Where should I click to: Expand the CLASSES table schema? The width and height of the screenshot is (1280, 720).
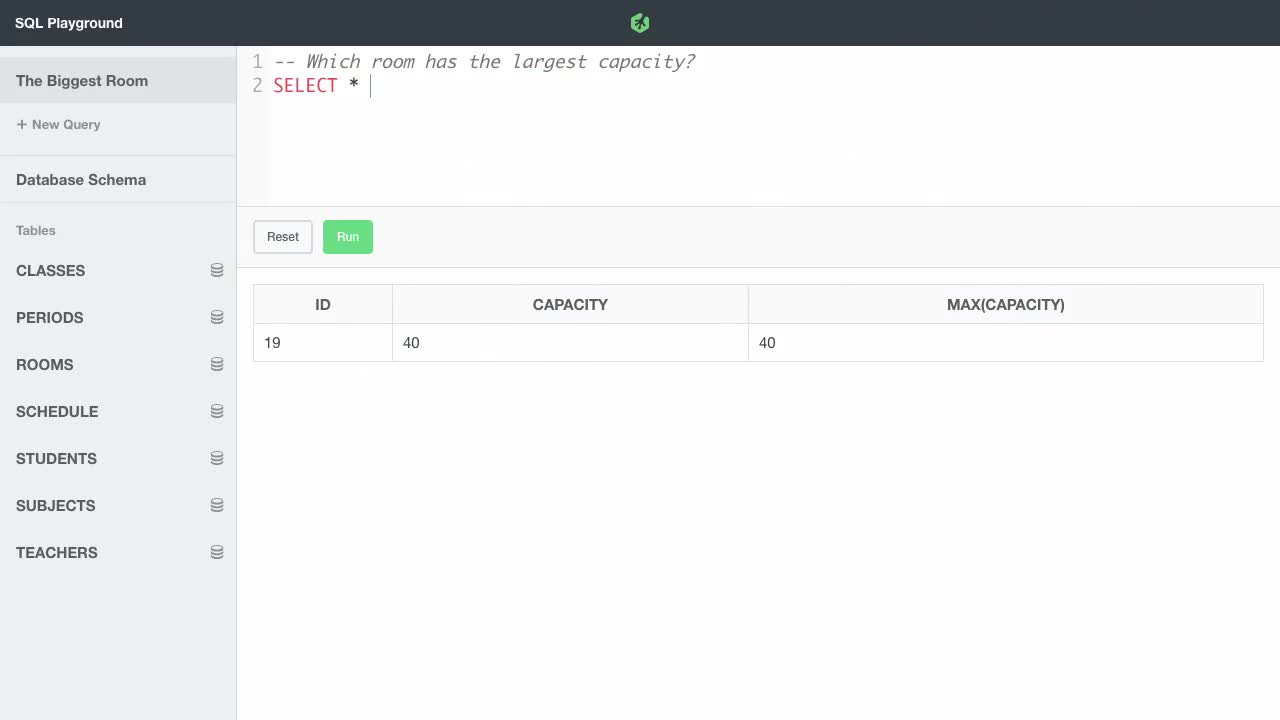point(50,270)
